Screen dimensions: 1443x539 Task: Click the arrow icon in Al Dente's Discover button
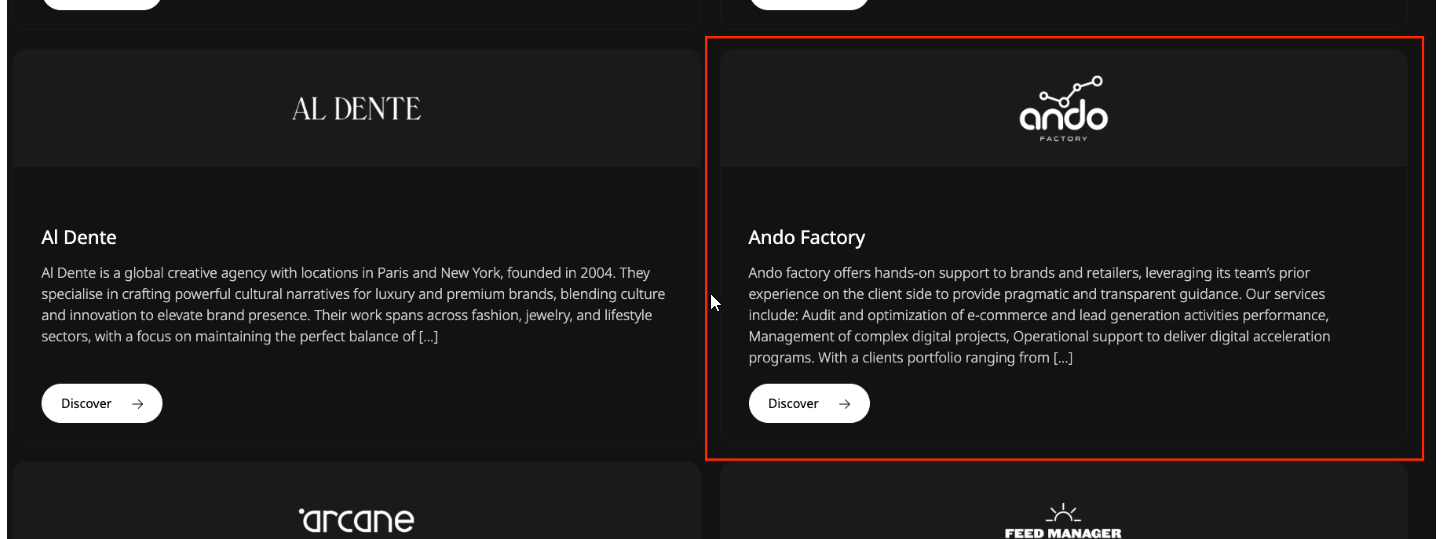(x=138, y=404)
